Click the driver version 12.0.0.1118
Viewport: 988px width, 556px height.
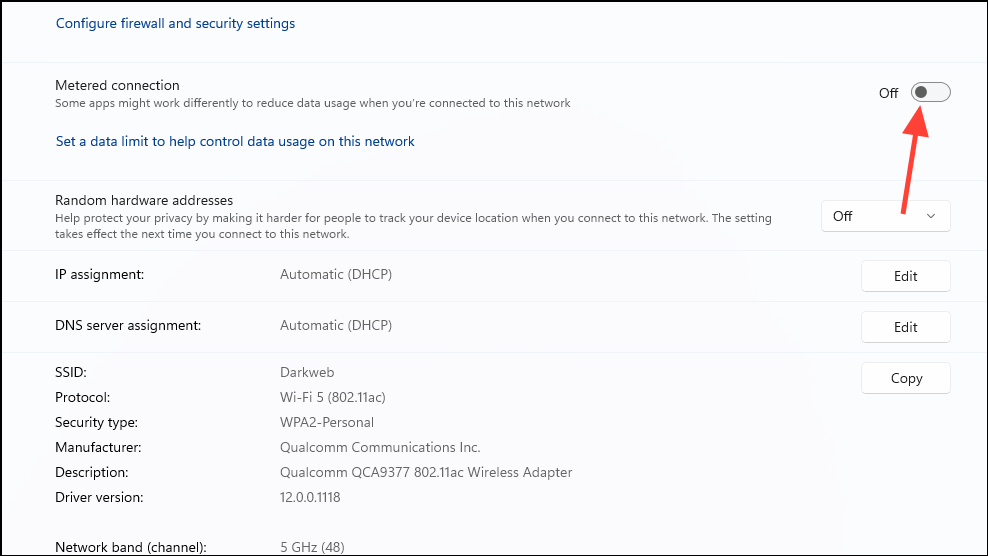click(310, 497)
